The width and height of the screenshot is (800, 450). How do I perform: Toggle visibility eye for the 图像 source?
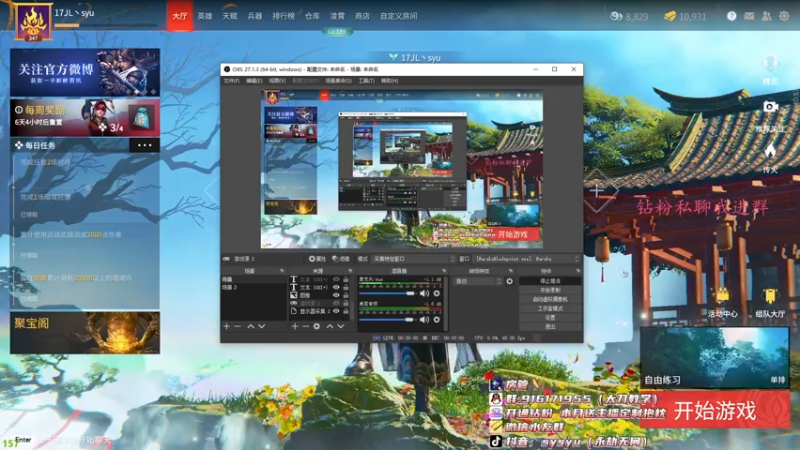(x=336, y=295)
